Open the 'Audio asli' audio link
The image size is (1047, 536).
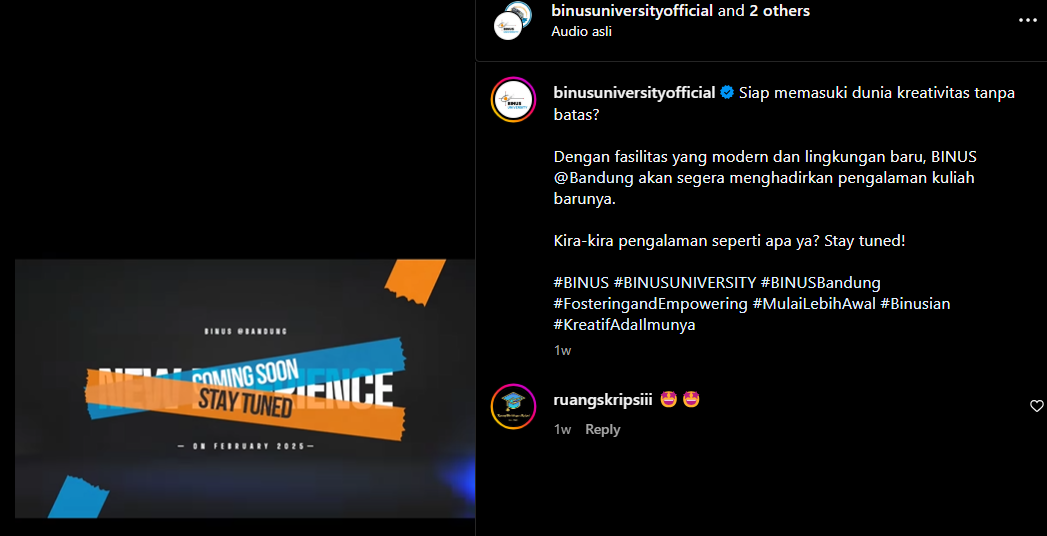pos(582,31)
